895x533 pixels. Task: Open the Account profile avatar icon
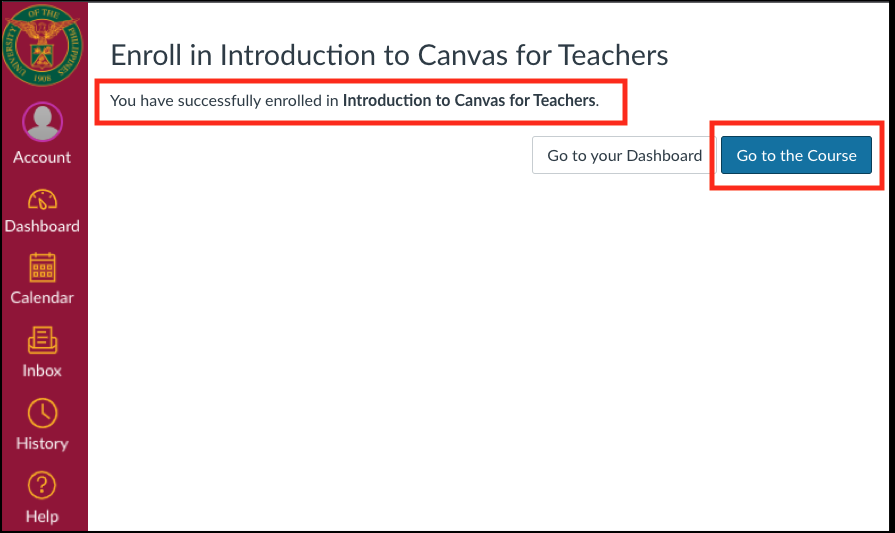pos(42,122)
